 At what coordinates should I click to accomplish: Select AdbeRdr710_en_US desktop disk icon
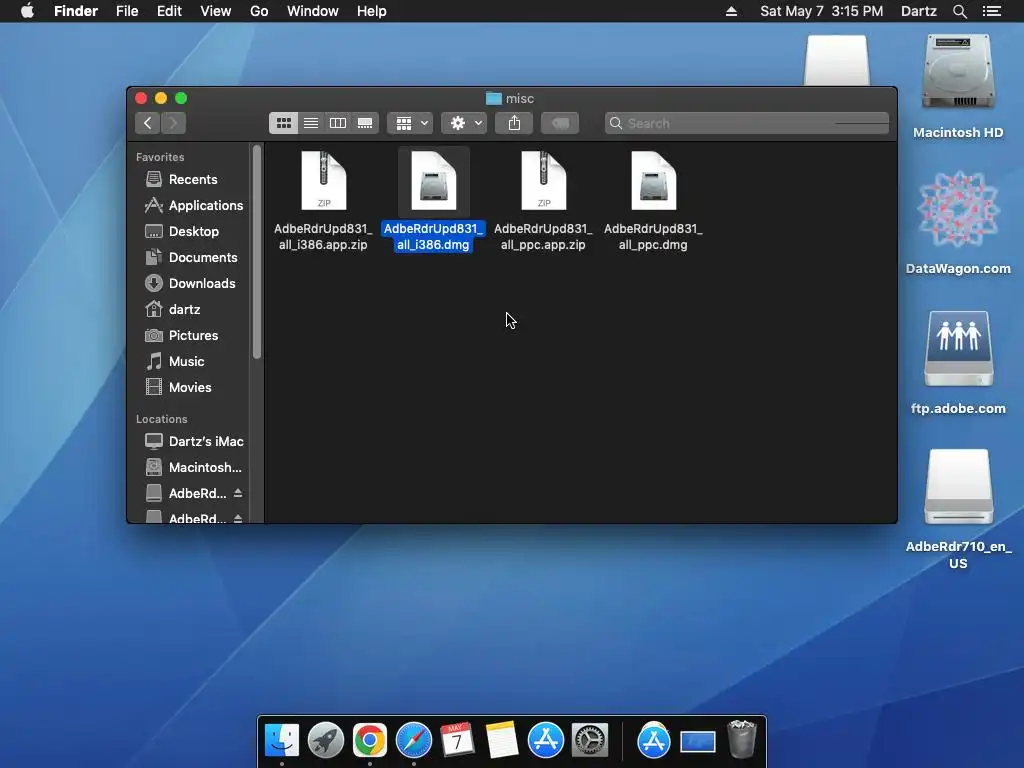pyautogui.click(x=958, y=488)
